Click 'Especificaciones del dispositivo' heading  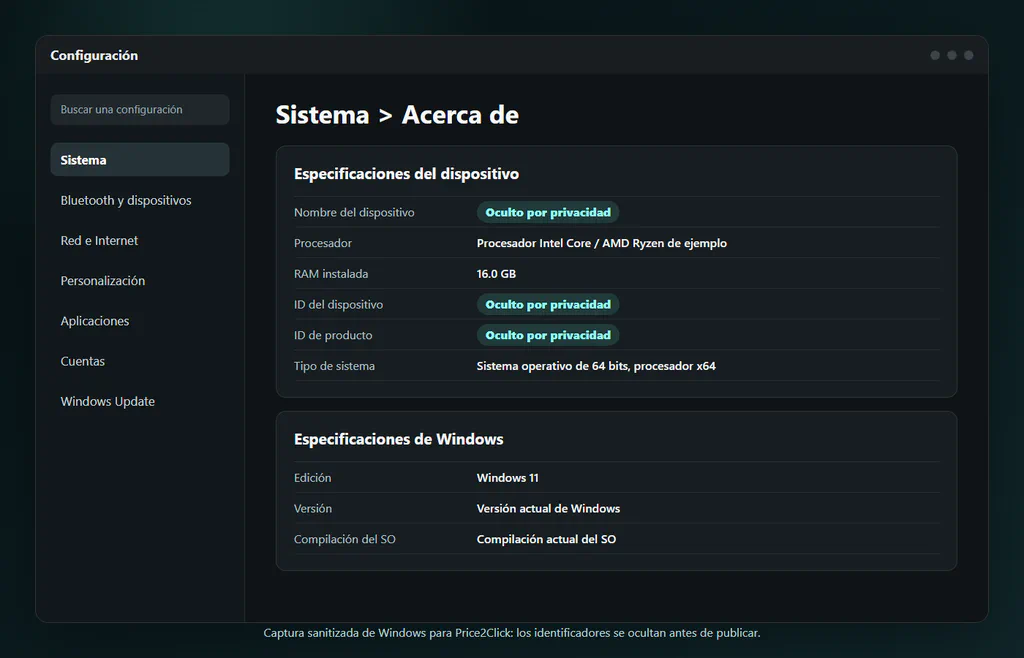point(406,174)
